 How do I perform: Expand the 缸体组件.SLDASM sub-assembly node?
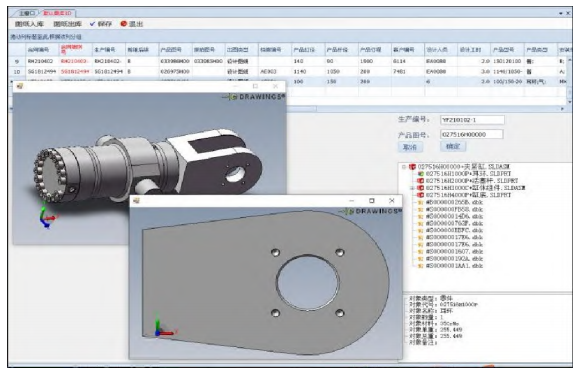click(412, 188)
